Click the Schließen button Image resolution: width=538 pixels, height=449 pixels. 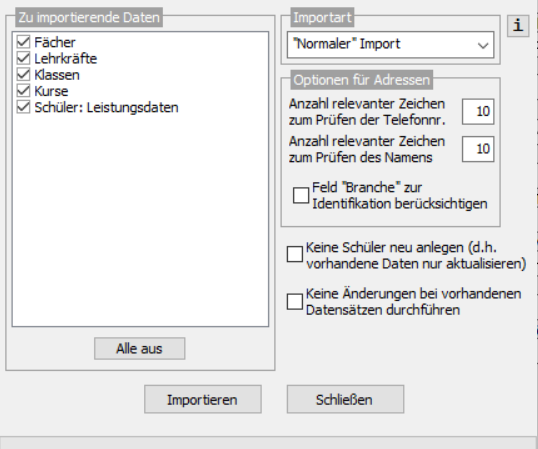point(345,399)
